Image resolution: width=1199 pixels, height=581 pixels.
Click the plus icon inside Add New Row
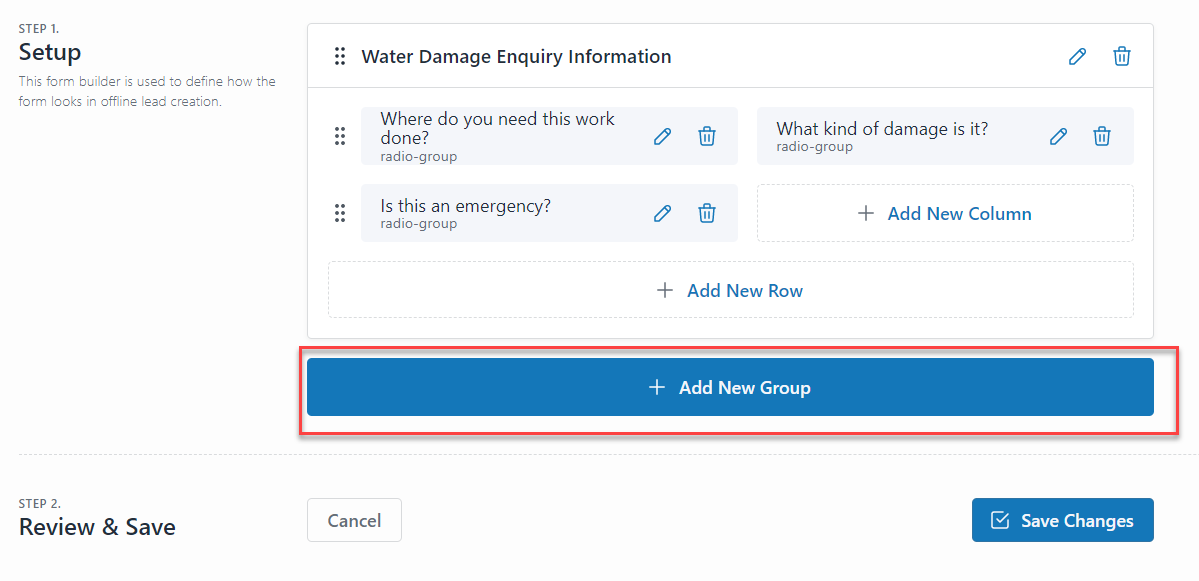(665, 289)
